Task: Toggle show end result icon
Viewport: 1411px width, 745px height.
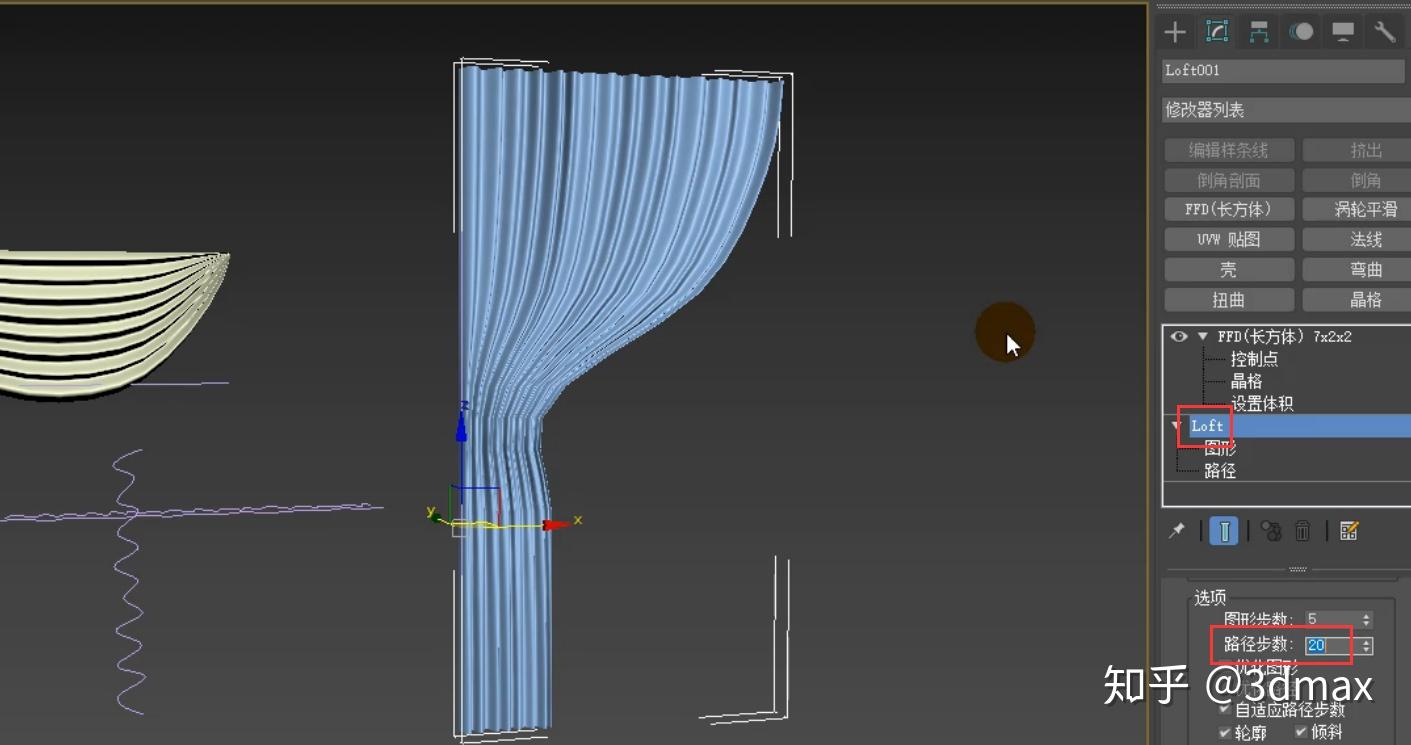Action: click(x=1224, y=530)
